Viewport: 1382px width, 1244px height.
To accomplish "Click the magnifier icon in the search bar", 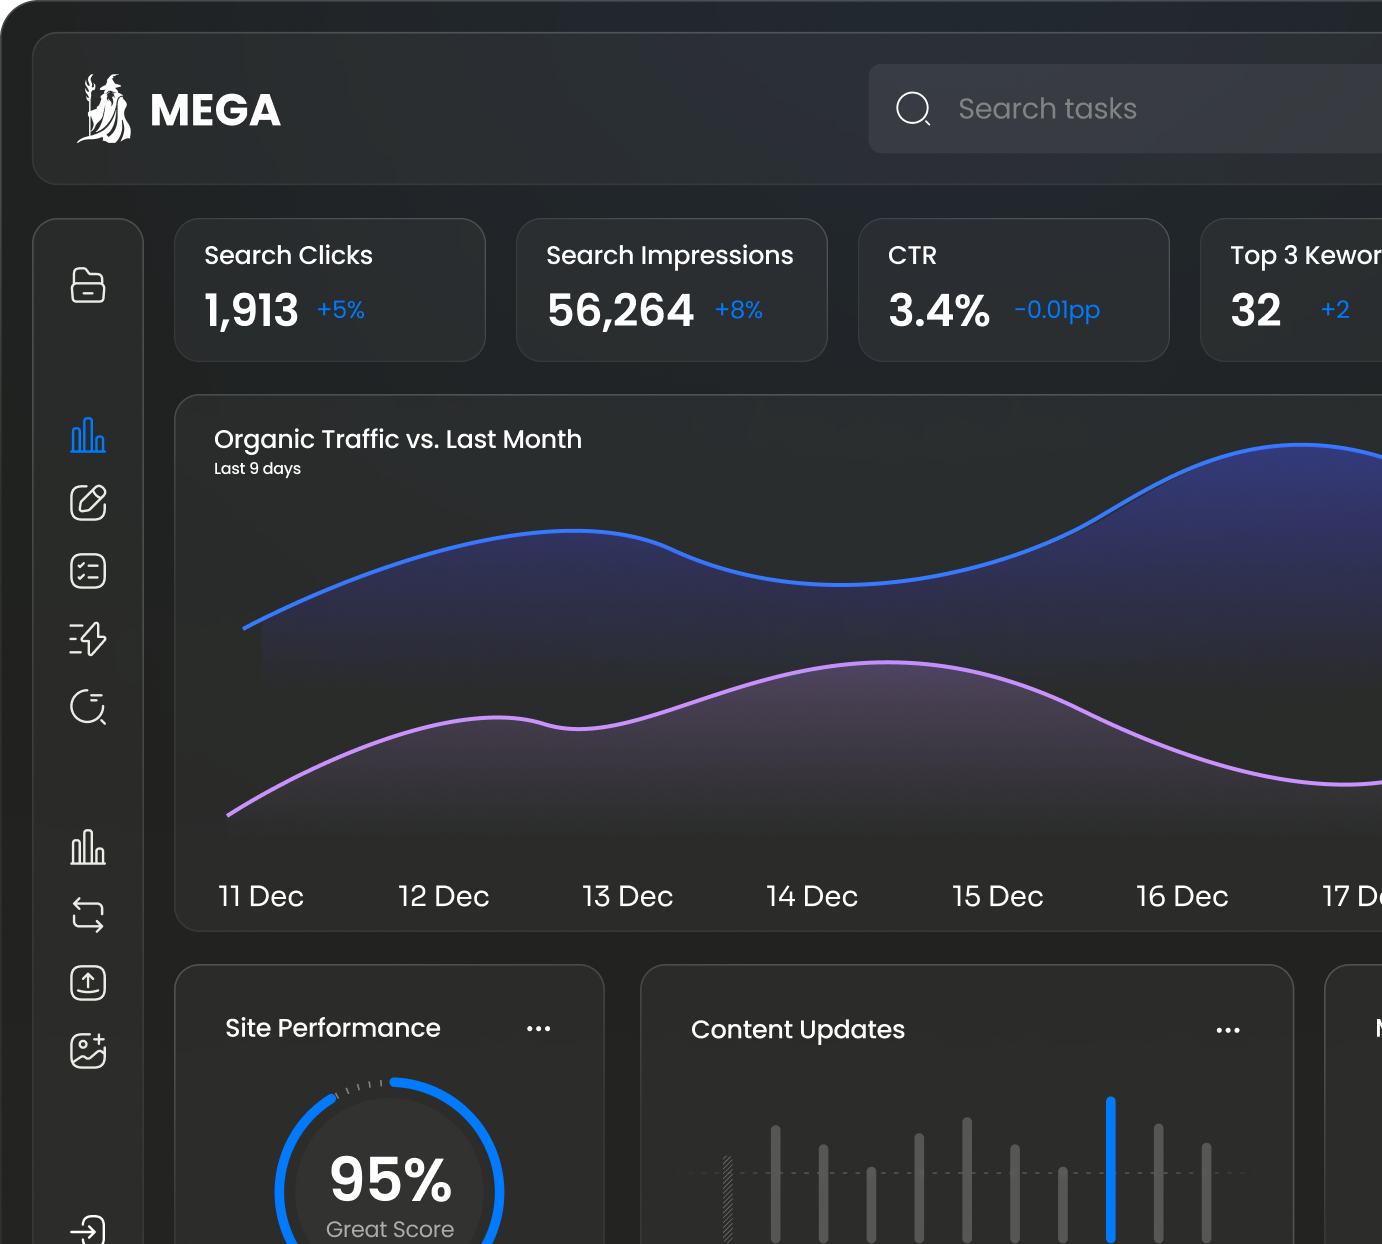I will point(913,109).
